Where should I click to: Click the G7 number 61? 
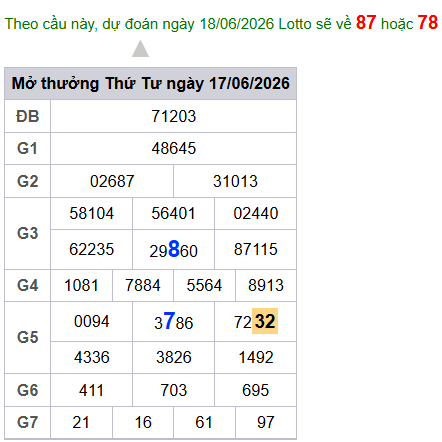(204, 422)
